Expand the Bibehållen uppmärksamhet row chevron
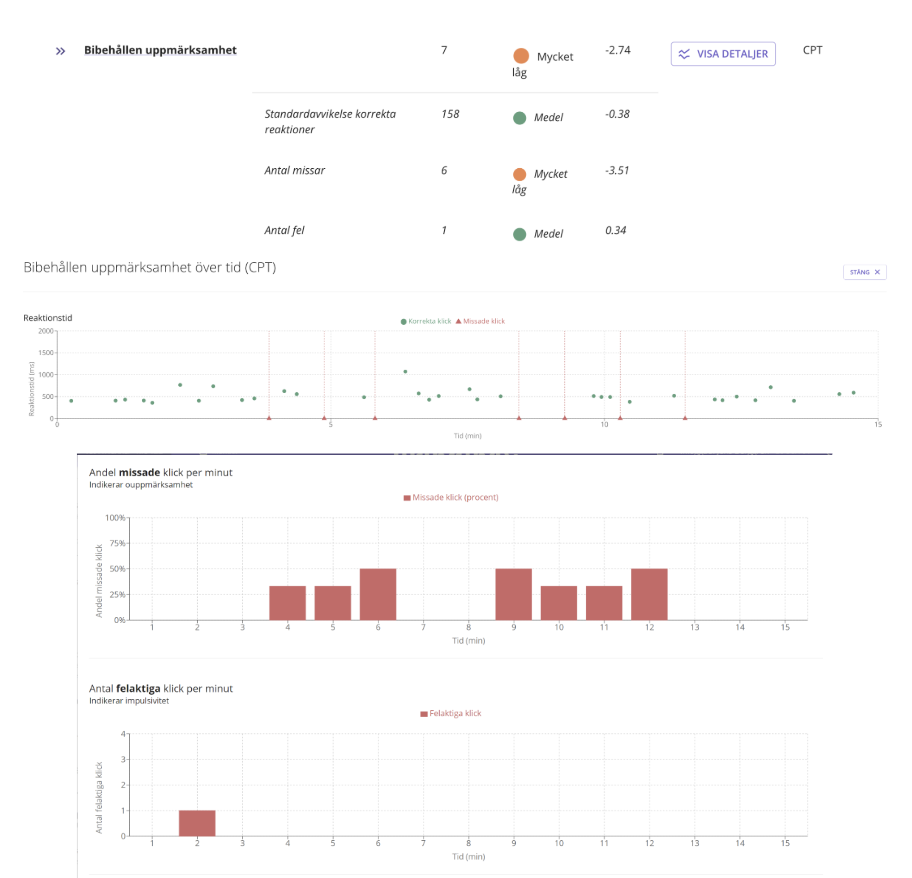 click(60, 51)
